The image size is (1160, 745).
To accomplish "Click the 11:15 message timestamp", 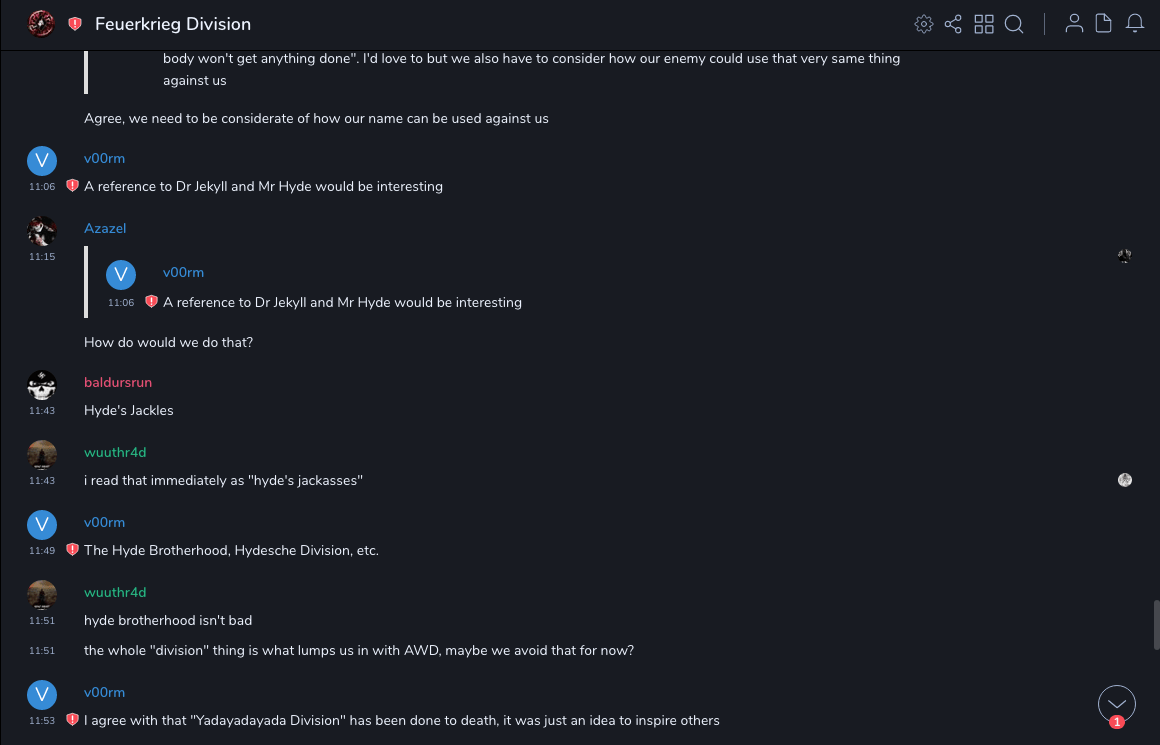I will pyautogui.click(x=42, y=257).
